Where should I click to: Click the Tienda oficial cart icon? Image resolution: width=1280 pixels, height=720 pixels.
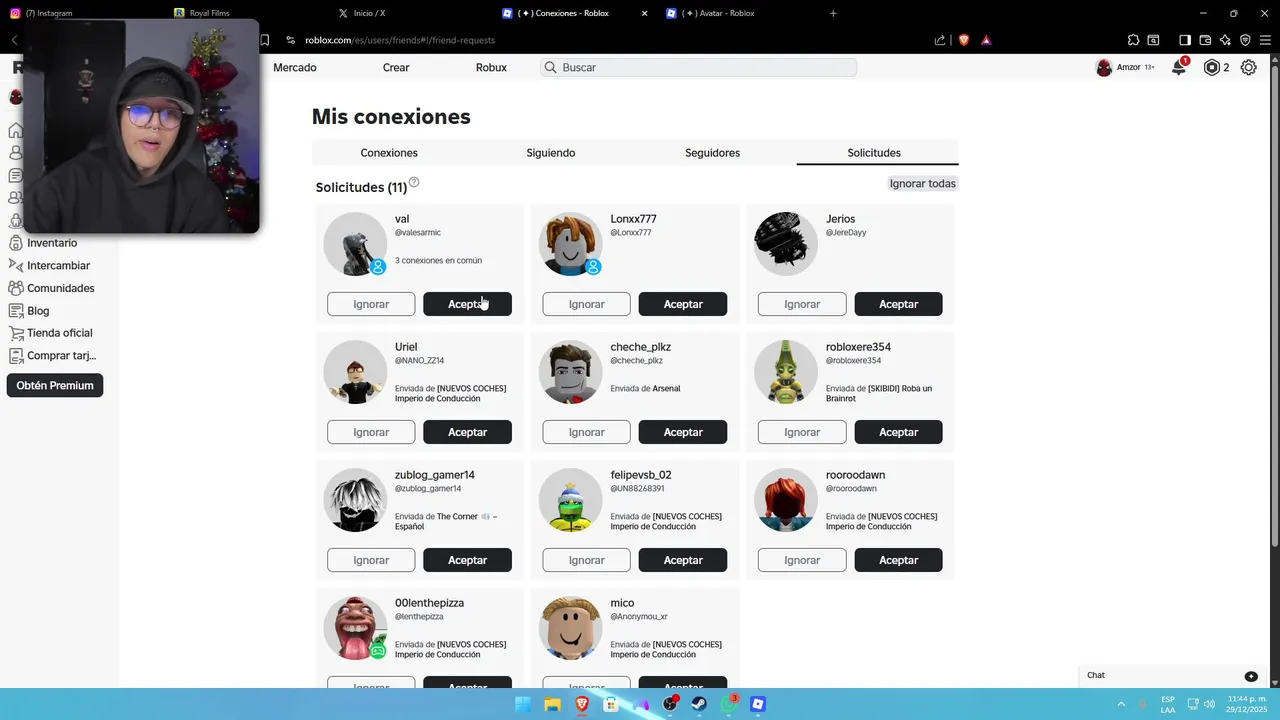click(16, 333)
